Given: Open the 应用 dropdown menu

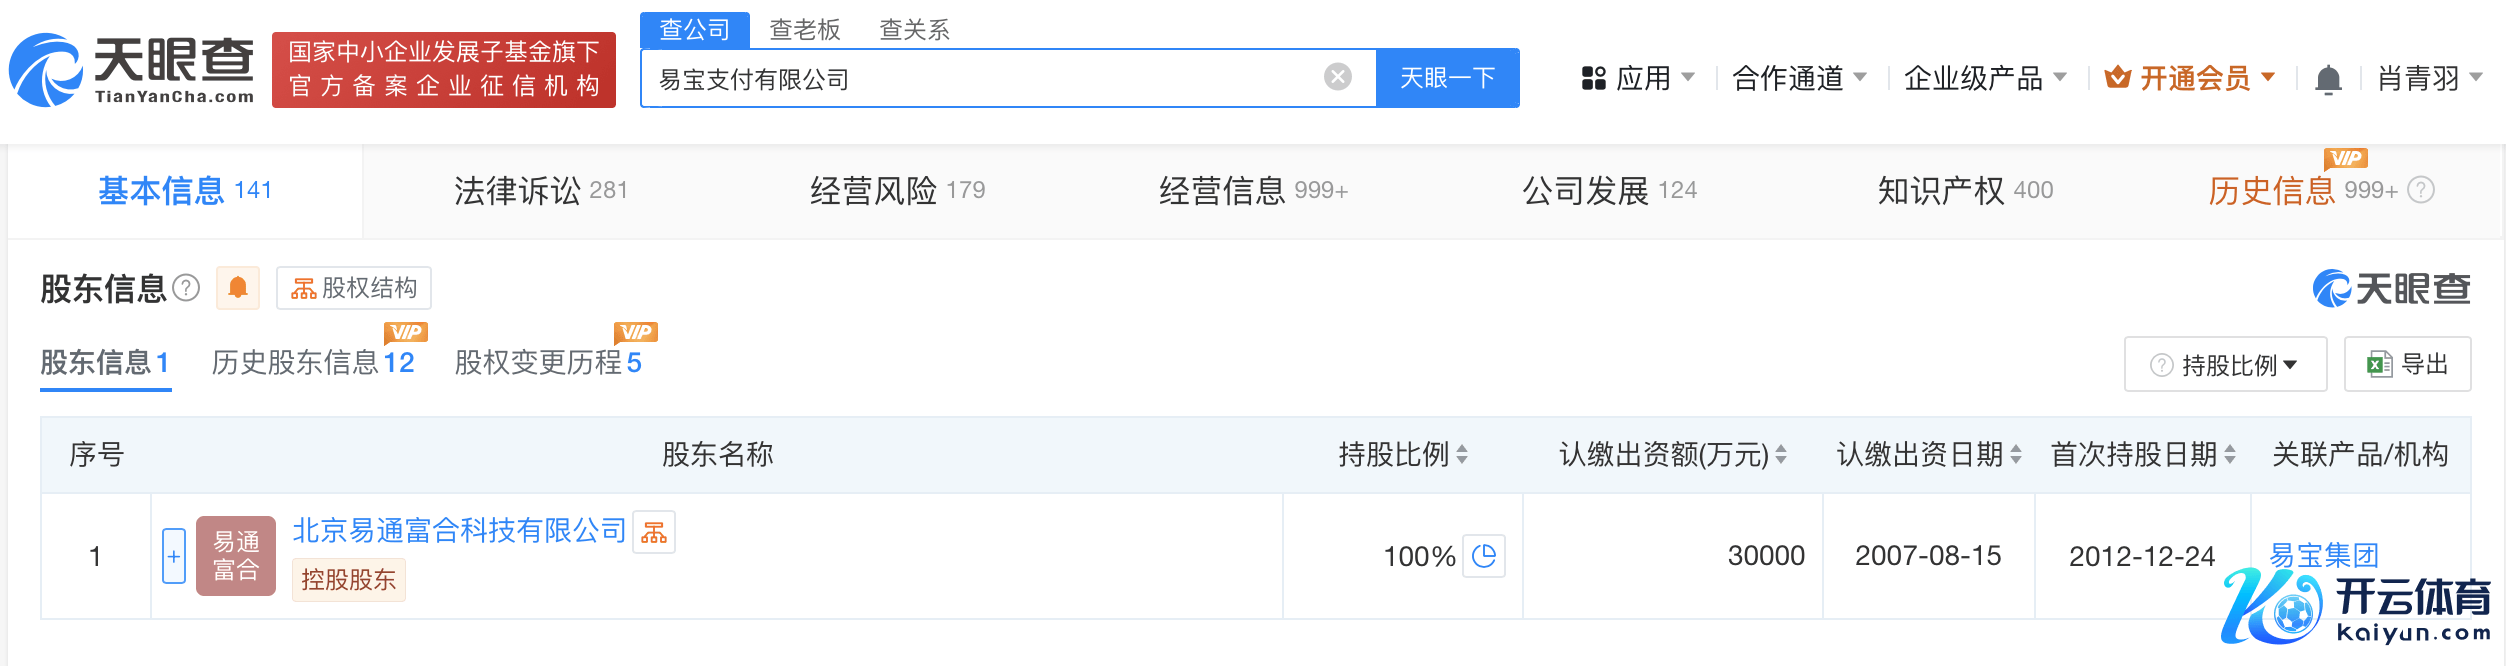Looking at the screenshot, I should click(x=1639, y=78).
